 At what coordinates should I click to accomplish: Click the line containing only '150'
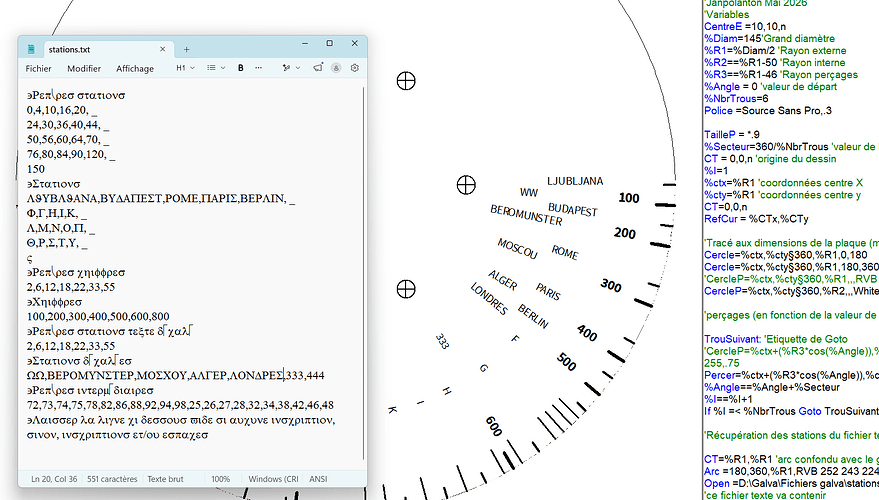[x=36, y=169]
